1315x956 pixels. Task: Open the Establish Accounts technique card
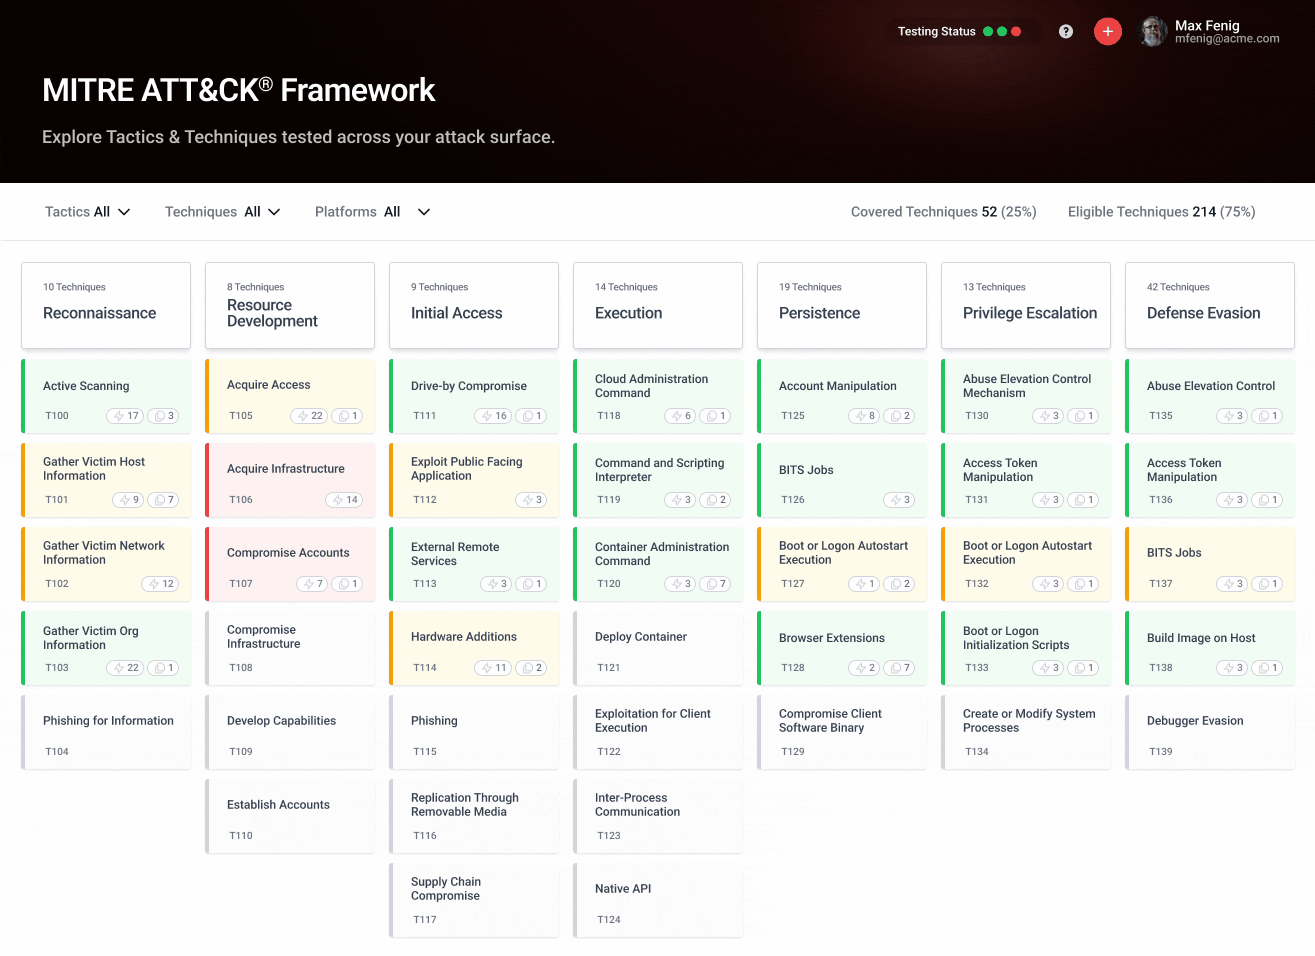pos(290,817)
